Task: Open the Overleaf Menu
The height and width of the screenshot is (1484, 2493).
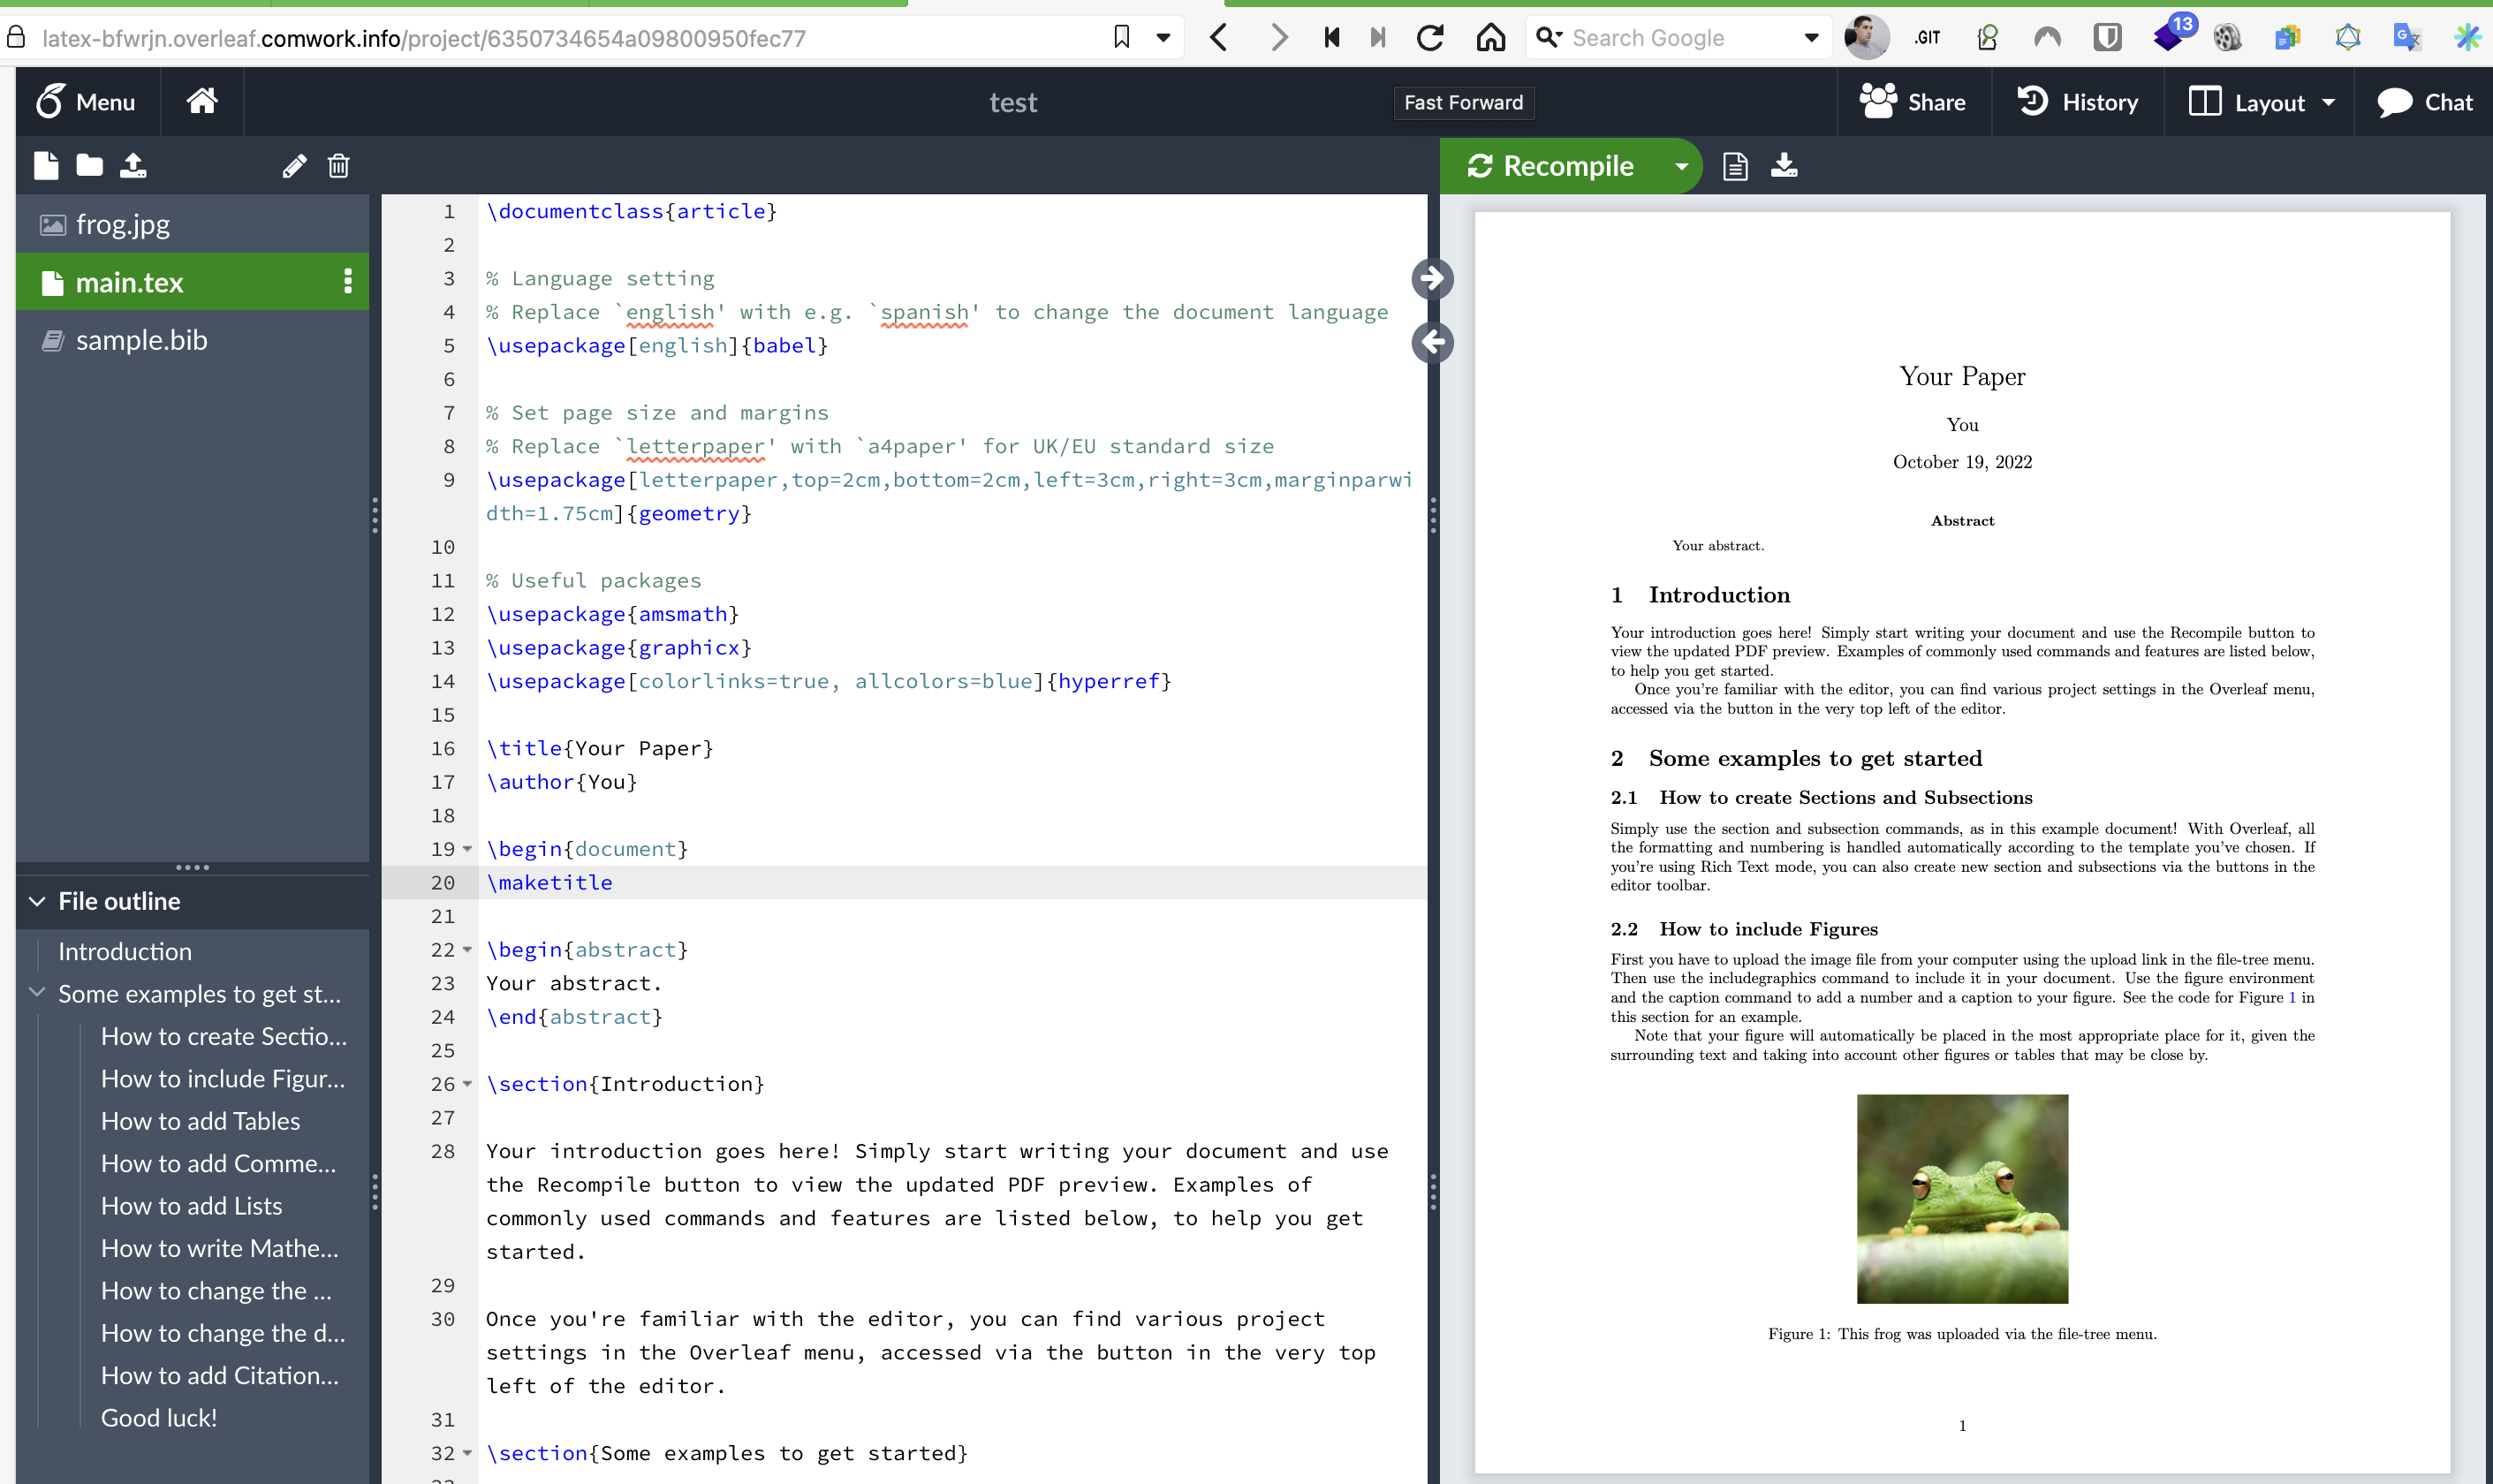Action: pyautogui.click(x=87, y=102)
